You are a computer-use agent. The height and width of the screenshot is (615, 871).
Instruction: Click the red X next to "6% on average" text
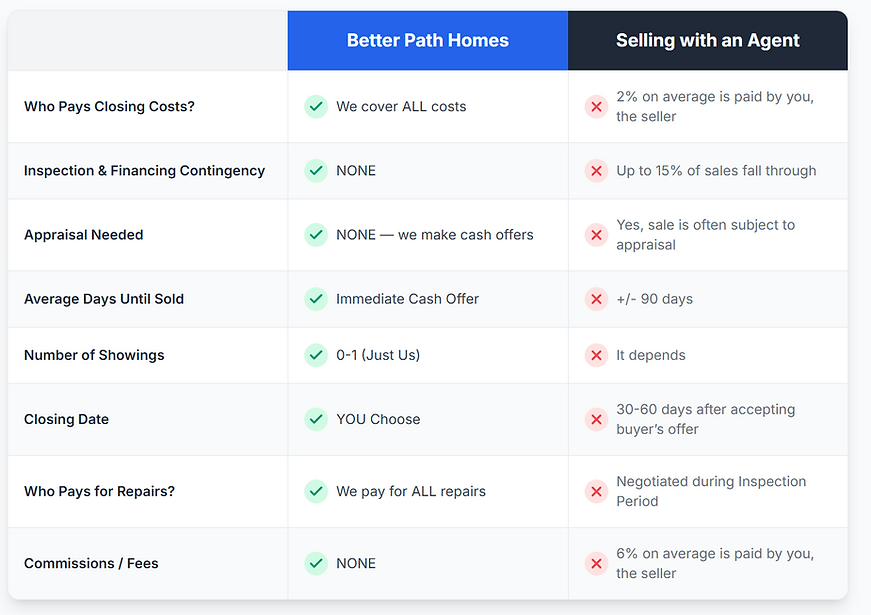coord(596,563)
